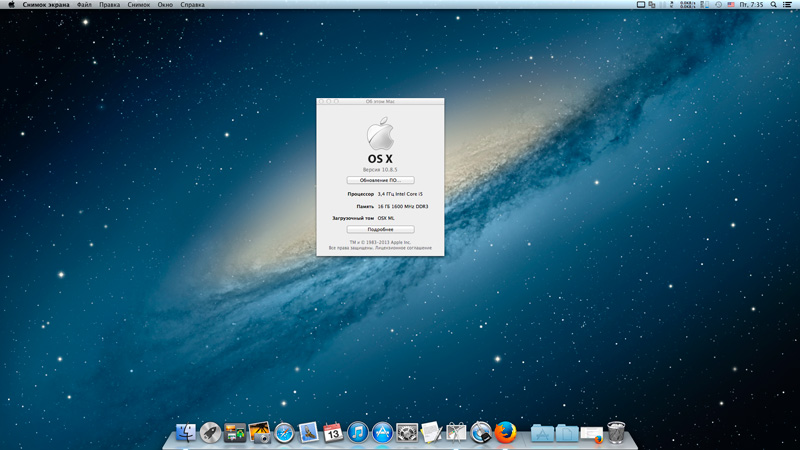
Task: Open the Снимок menu
Action: [x=139, y=5]
